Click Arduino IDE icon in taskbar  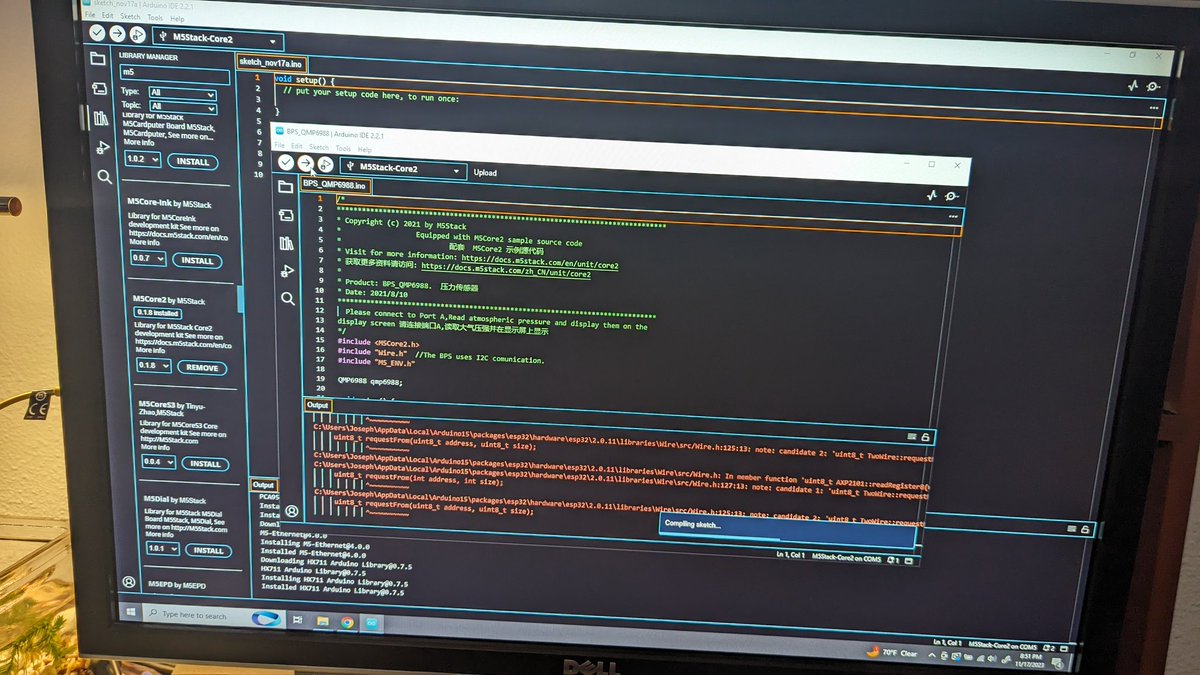(x=371, y=622)
